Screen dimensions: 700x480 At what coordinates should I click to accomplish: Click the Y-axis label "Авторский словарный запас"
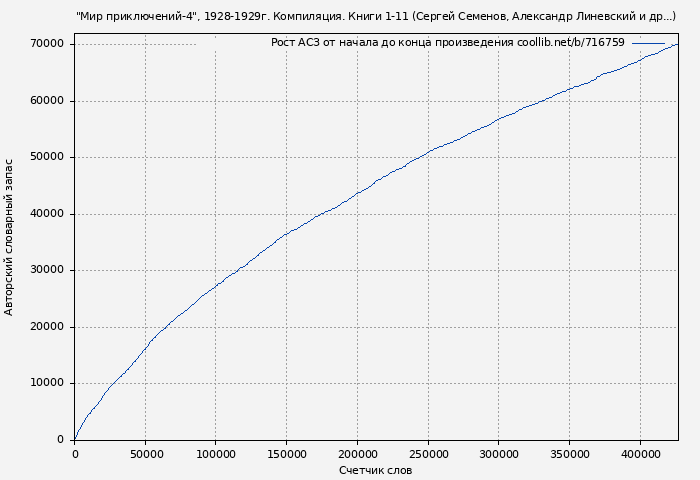tap(10, 237)
